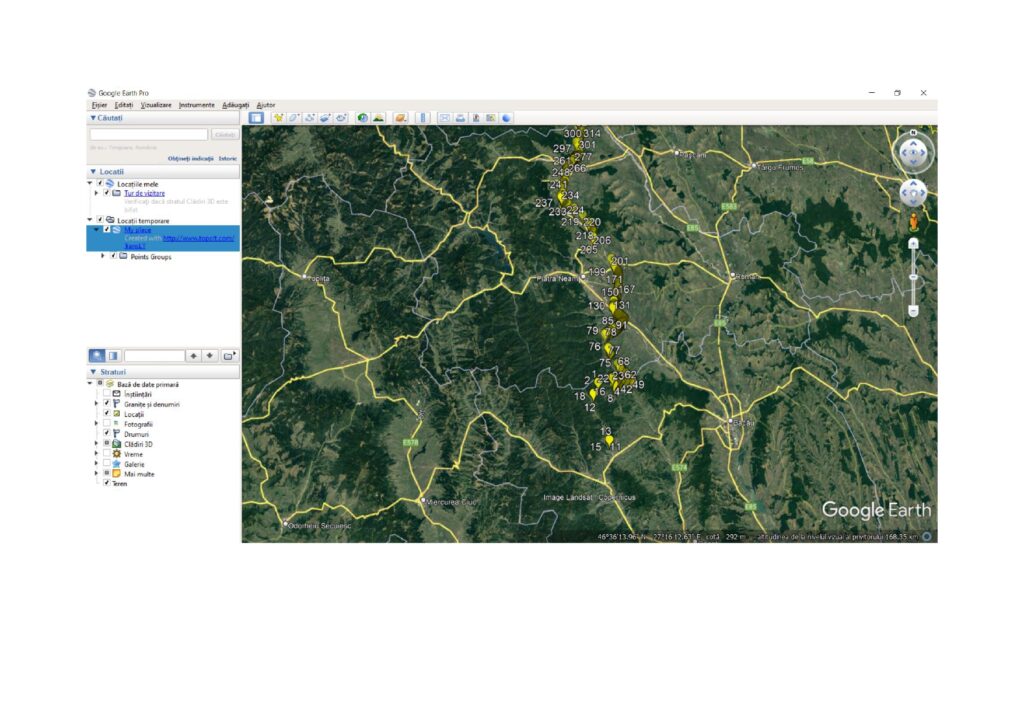Toggle the sunlight across landscape icon
This screenshot has height=724, width=1024.
pos(379,118)
